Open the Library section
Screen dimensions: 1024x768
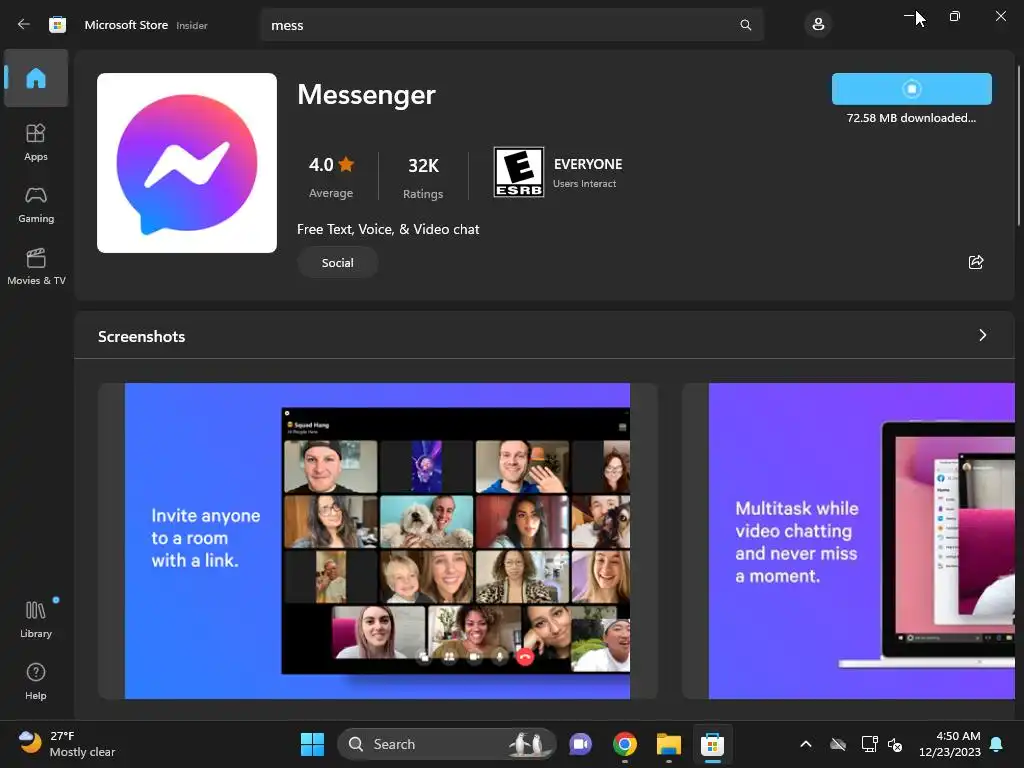click(x=36, y=619)
